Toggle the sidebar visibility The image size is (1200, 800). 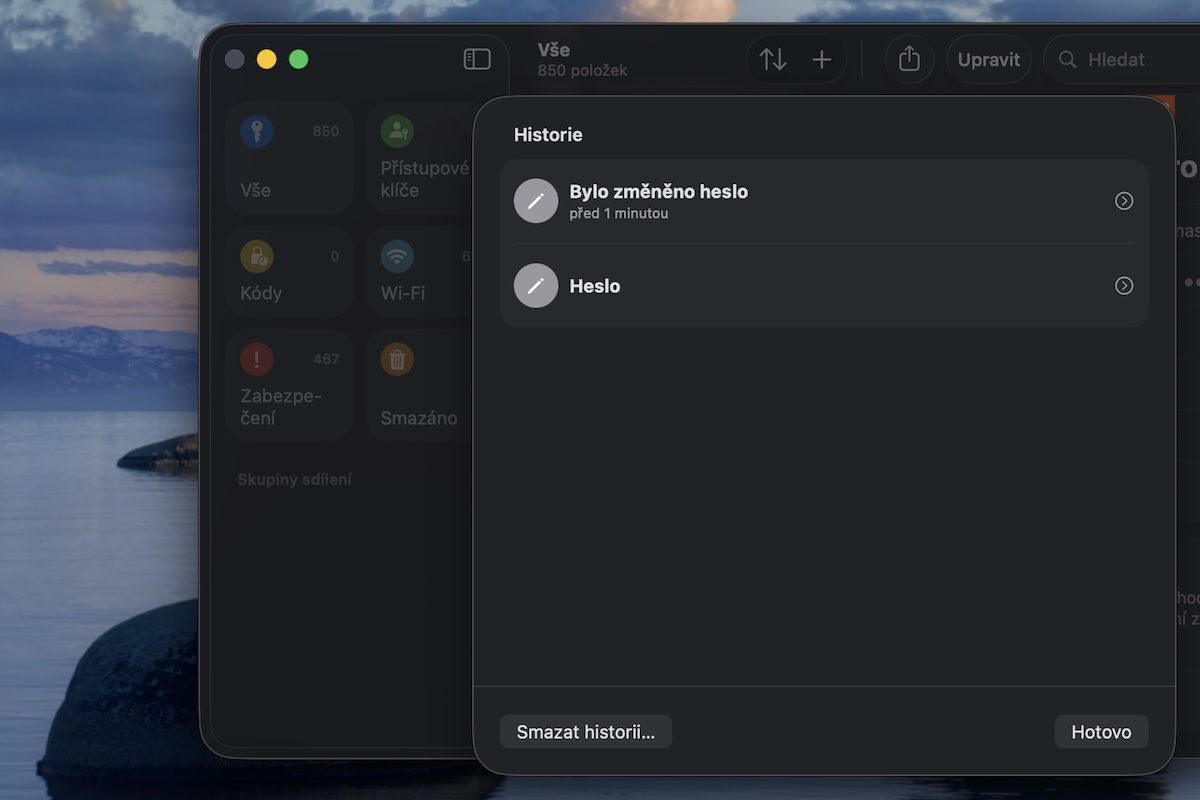pyautogui.click(x=478, y=58)
